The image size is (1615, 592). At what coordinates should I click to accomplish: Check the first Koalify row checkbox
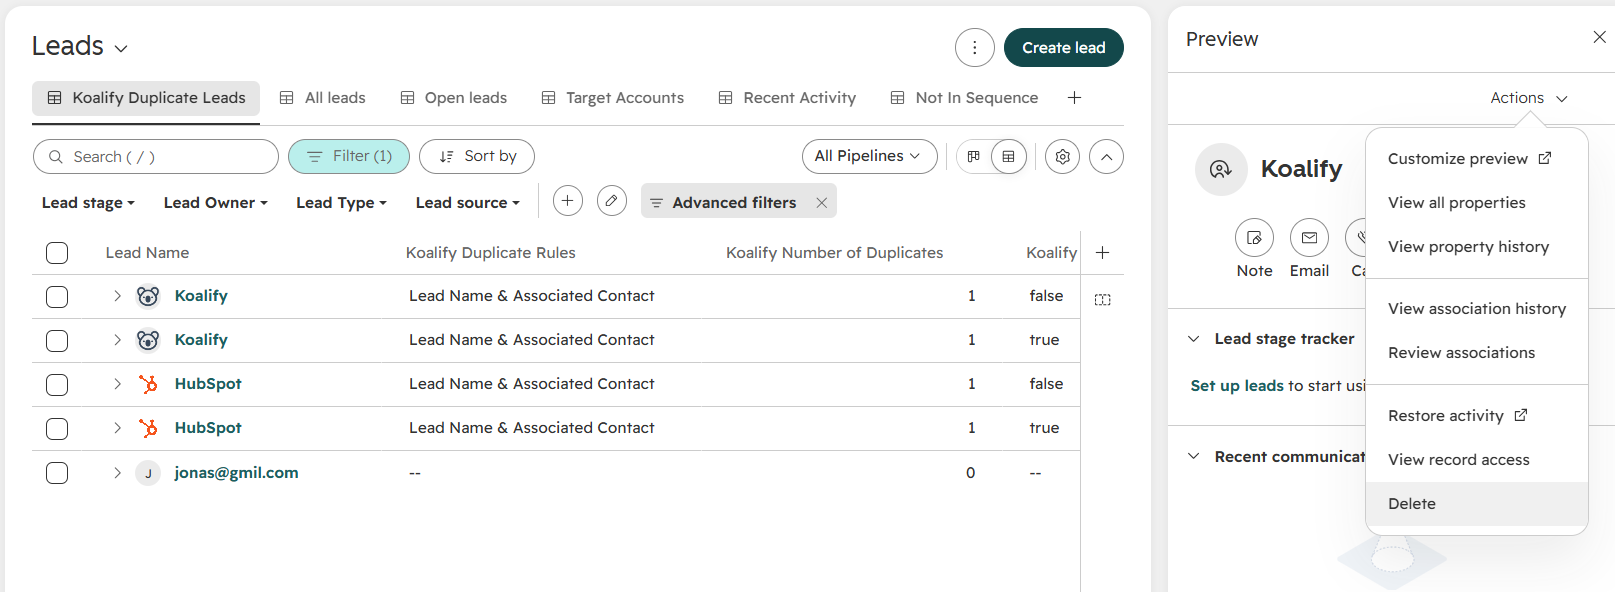click(57, 297)
